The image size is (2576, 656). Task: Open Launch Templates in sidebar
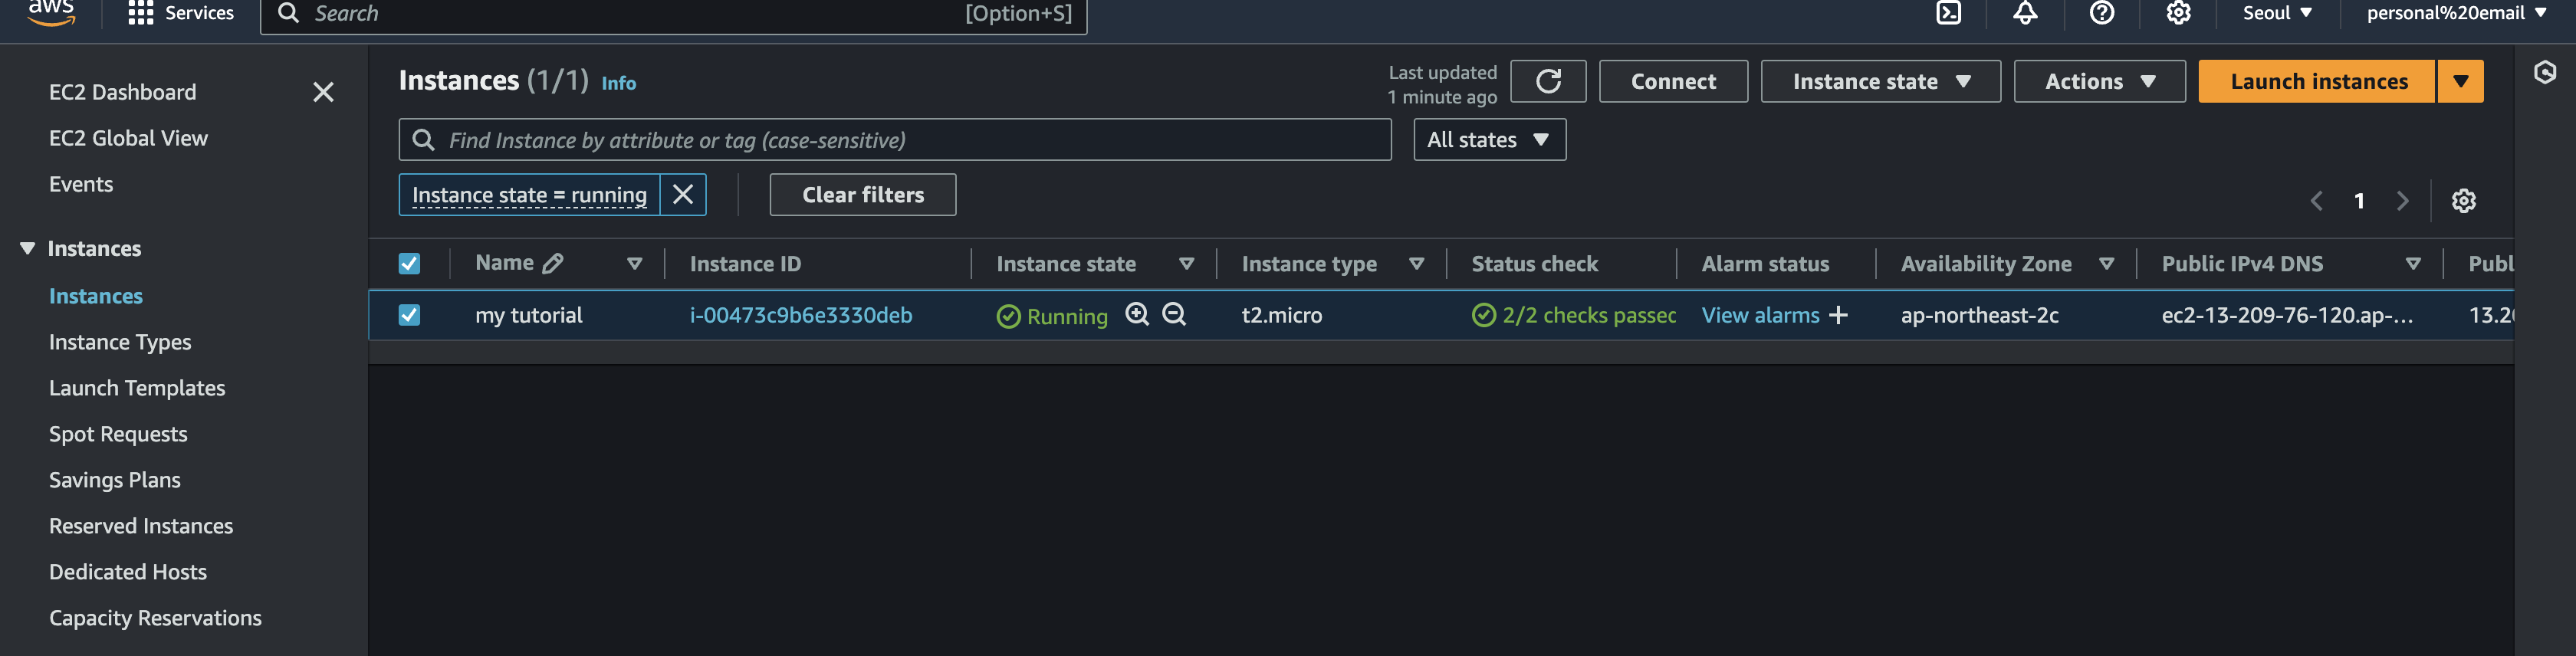tap(137, 388)
